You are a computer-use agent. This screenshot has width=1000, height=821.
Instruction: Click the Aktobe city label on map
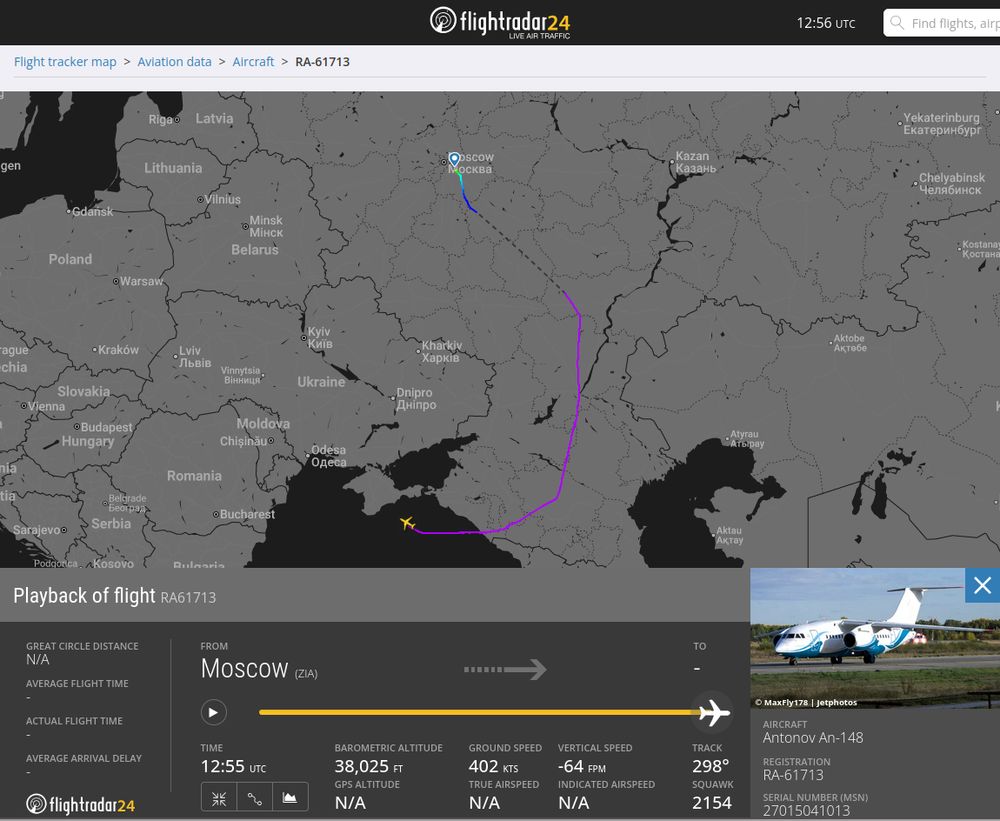coord(850,343)
